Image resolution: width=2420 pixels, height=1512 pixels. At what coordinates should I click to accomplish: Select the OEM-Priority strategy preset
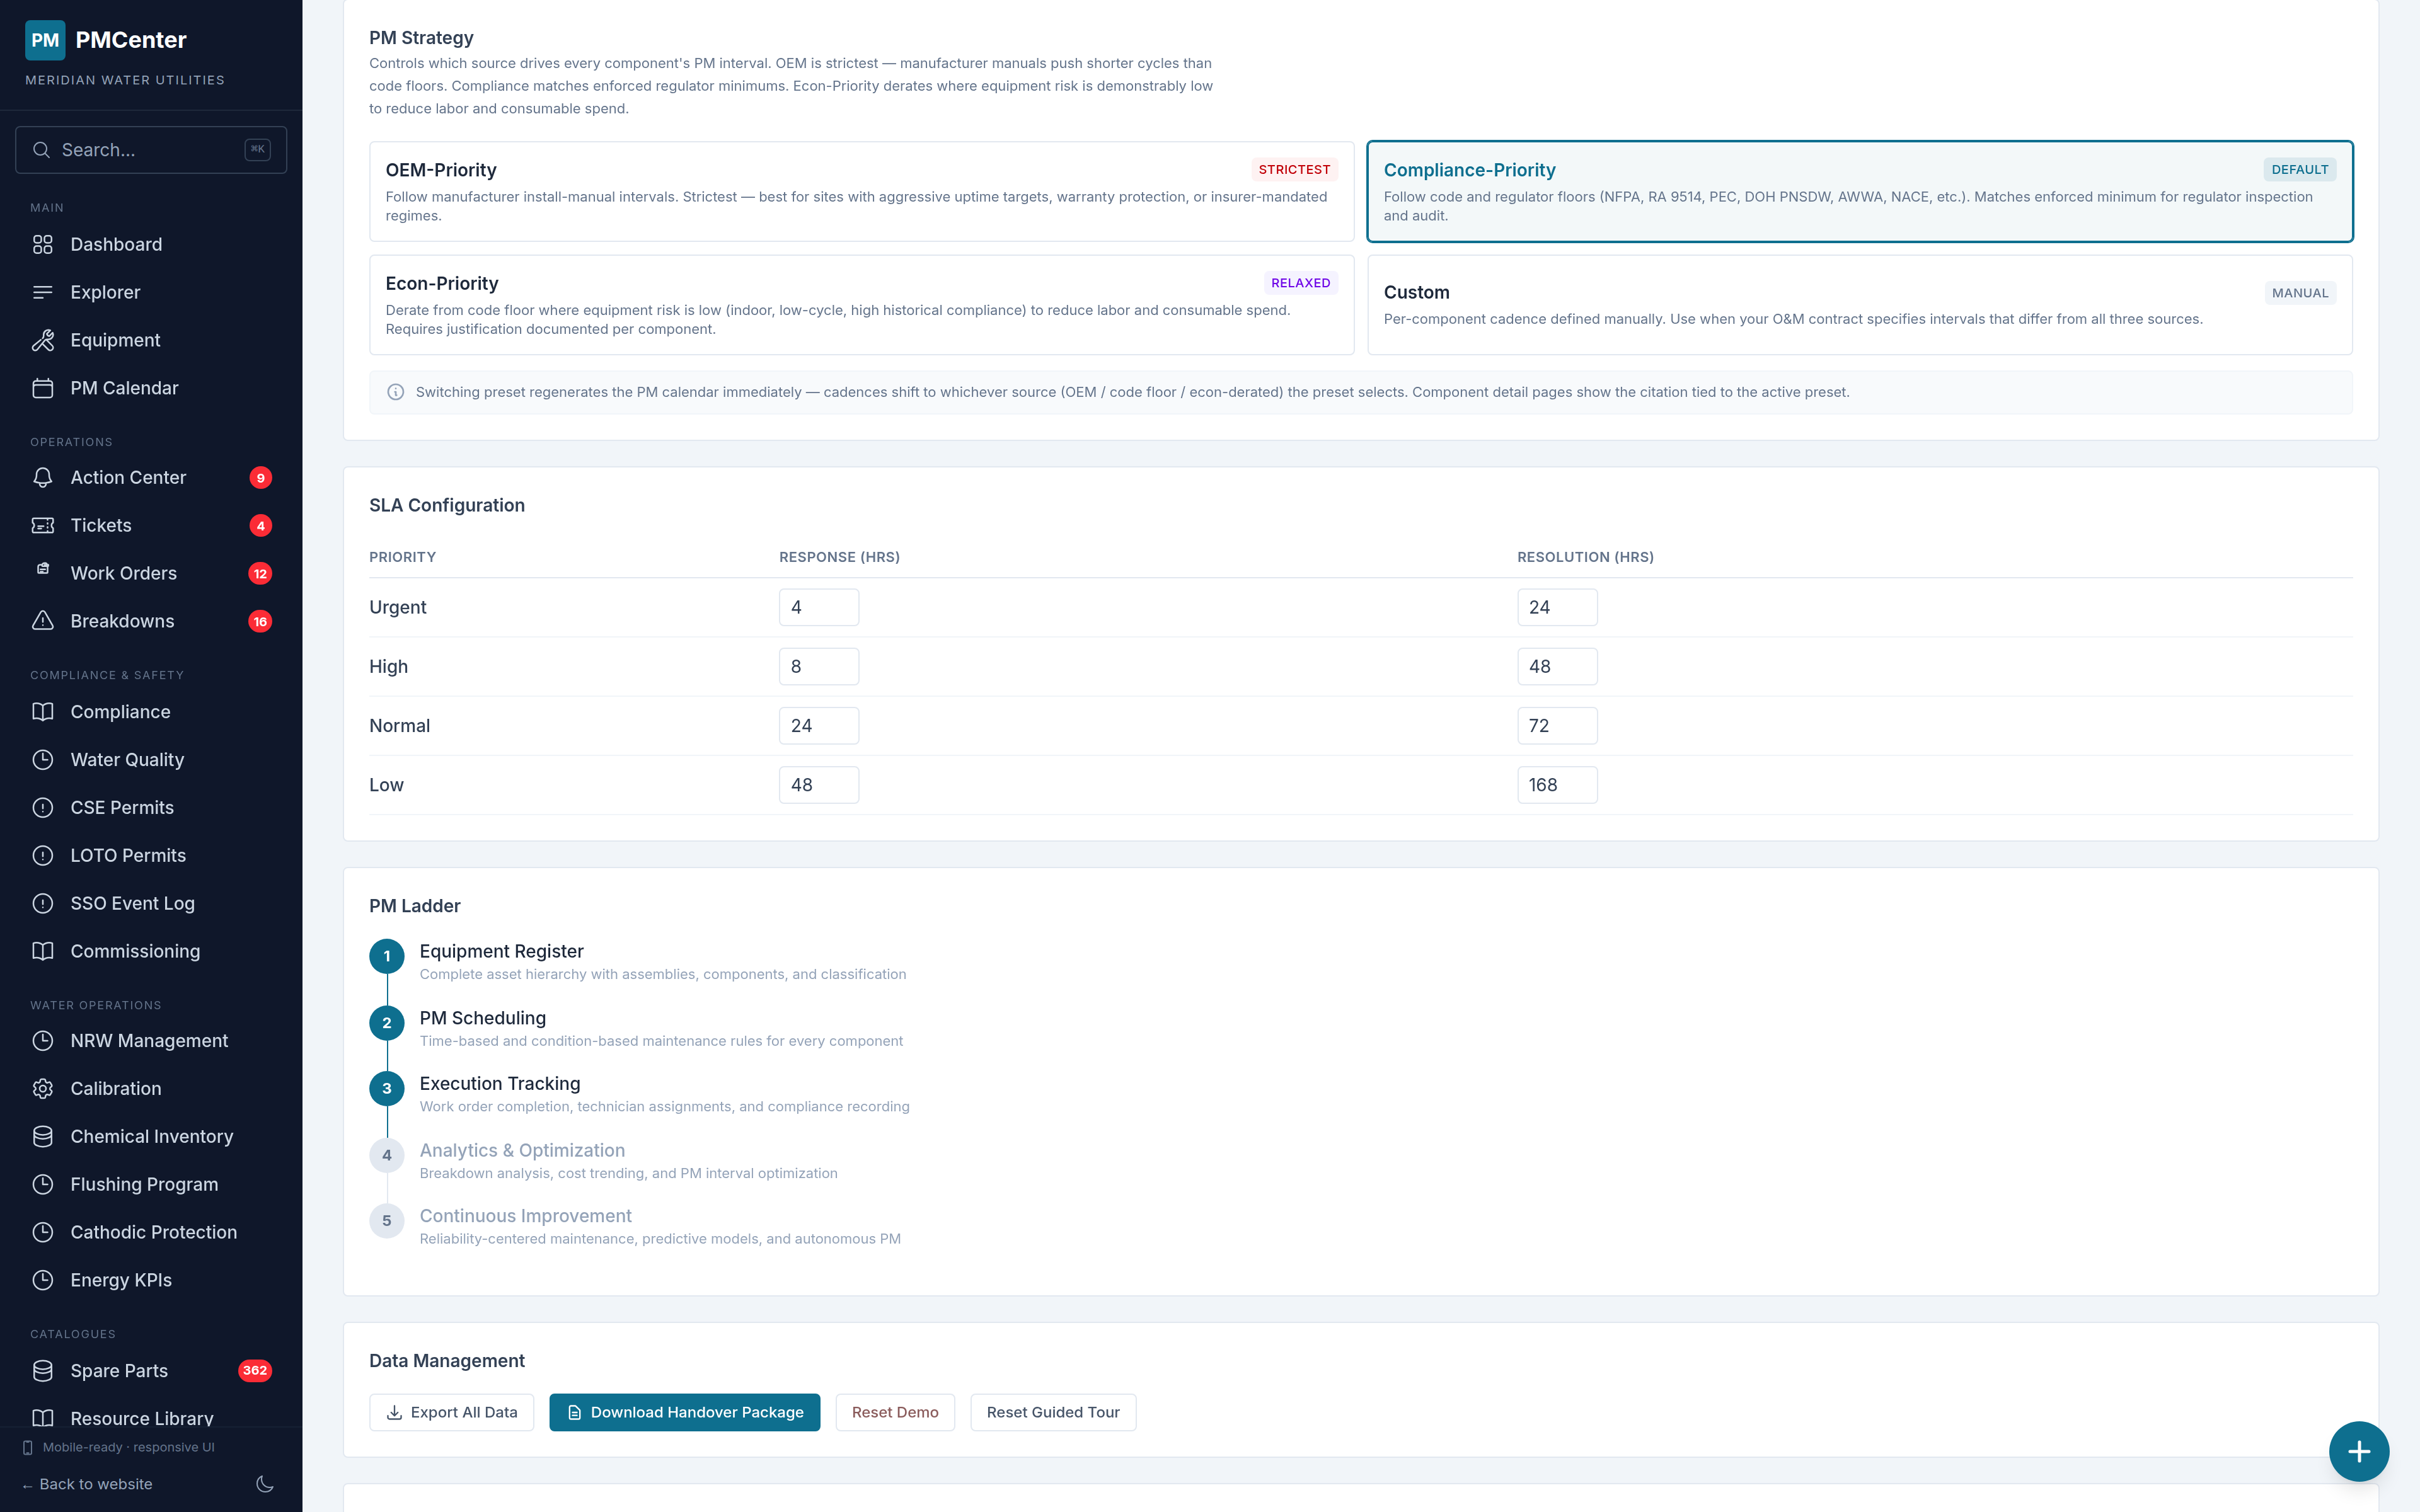pos(861,191)
